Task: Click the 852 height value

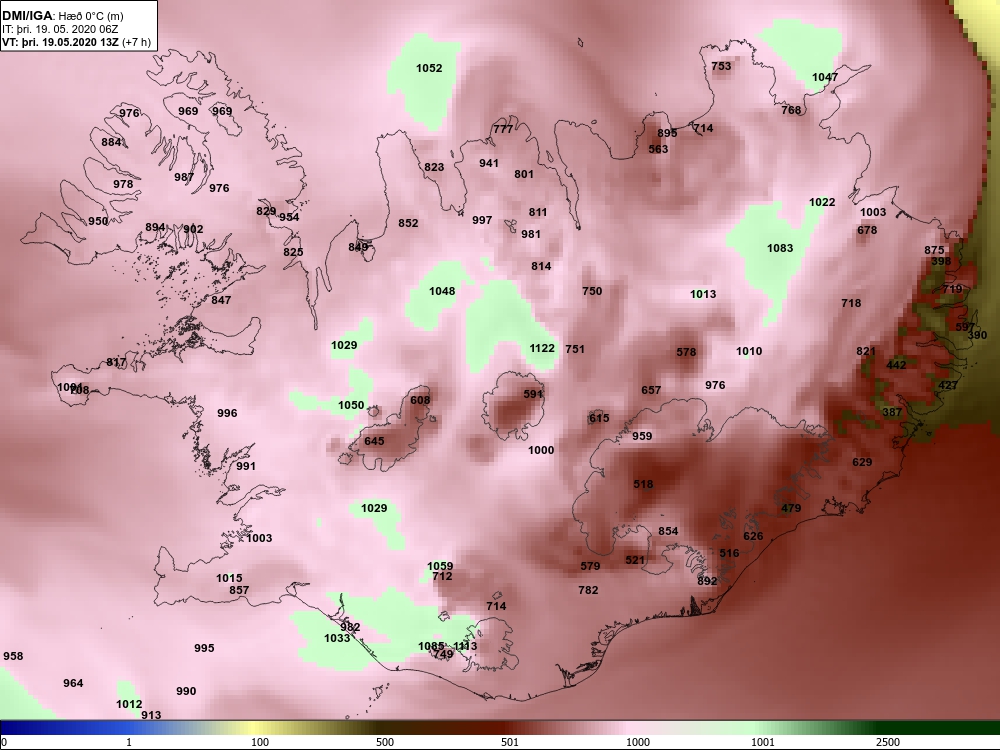Action: pos(408,223)
